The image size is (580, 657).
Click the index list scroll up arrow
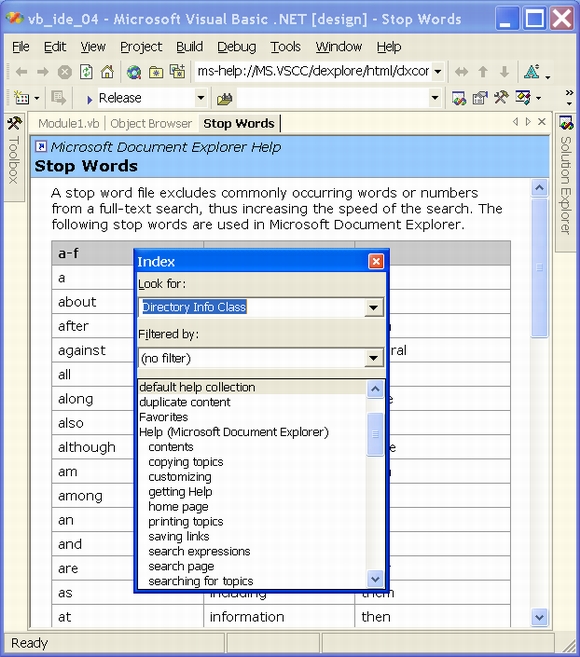click(375, 389)
